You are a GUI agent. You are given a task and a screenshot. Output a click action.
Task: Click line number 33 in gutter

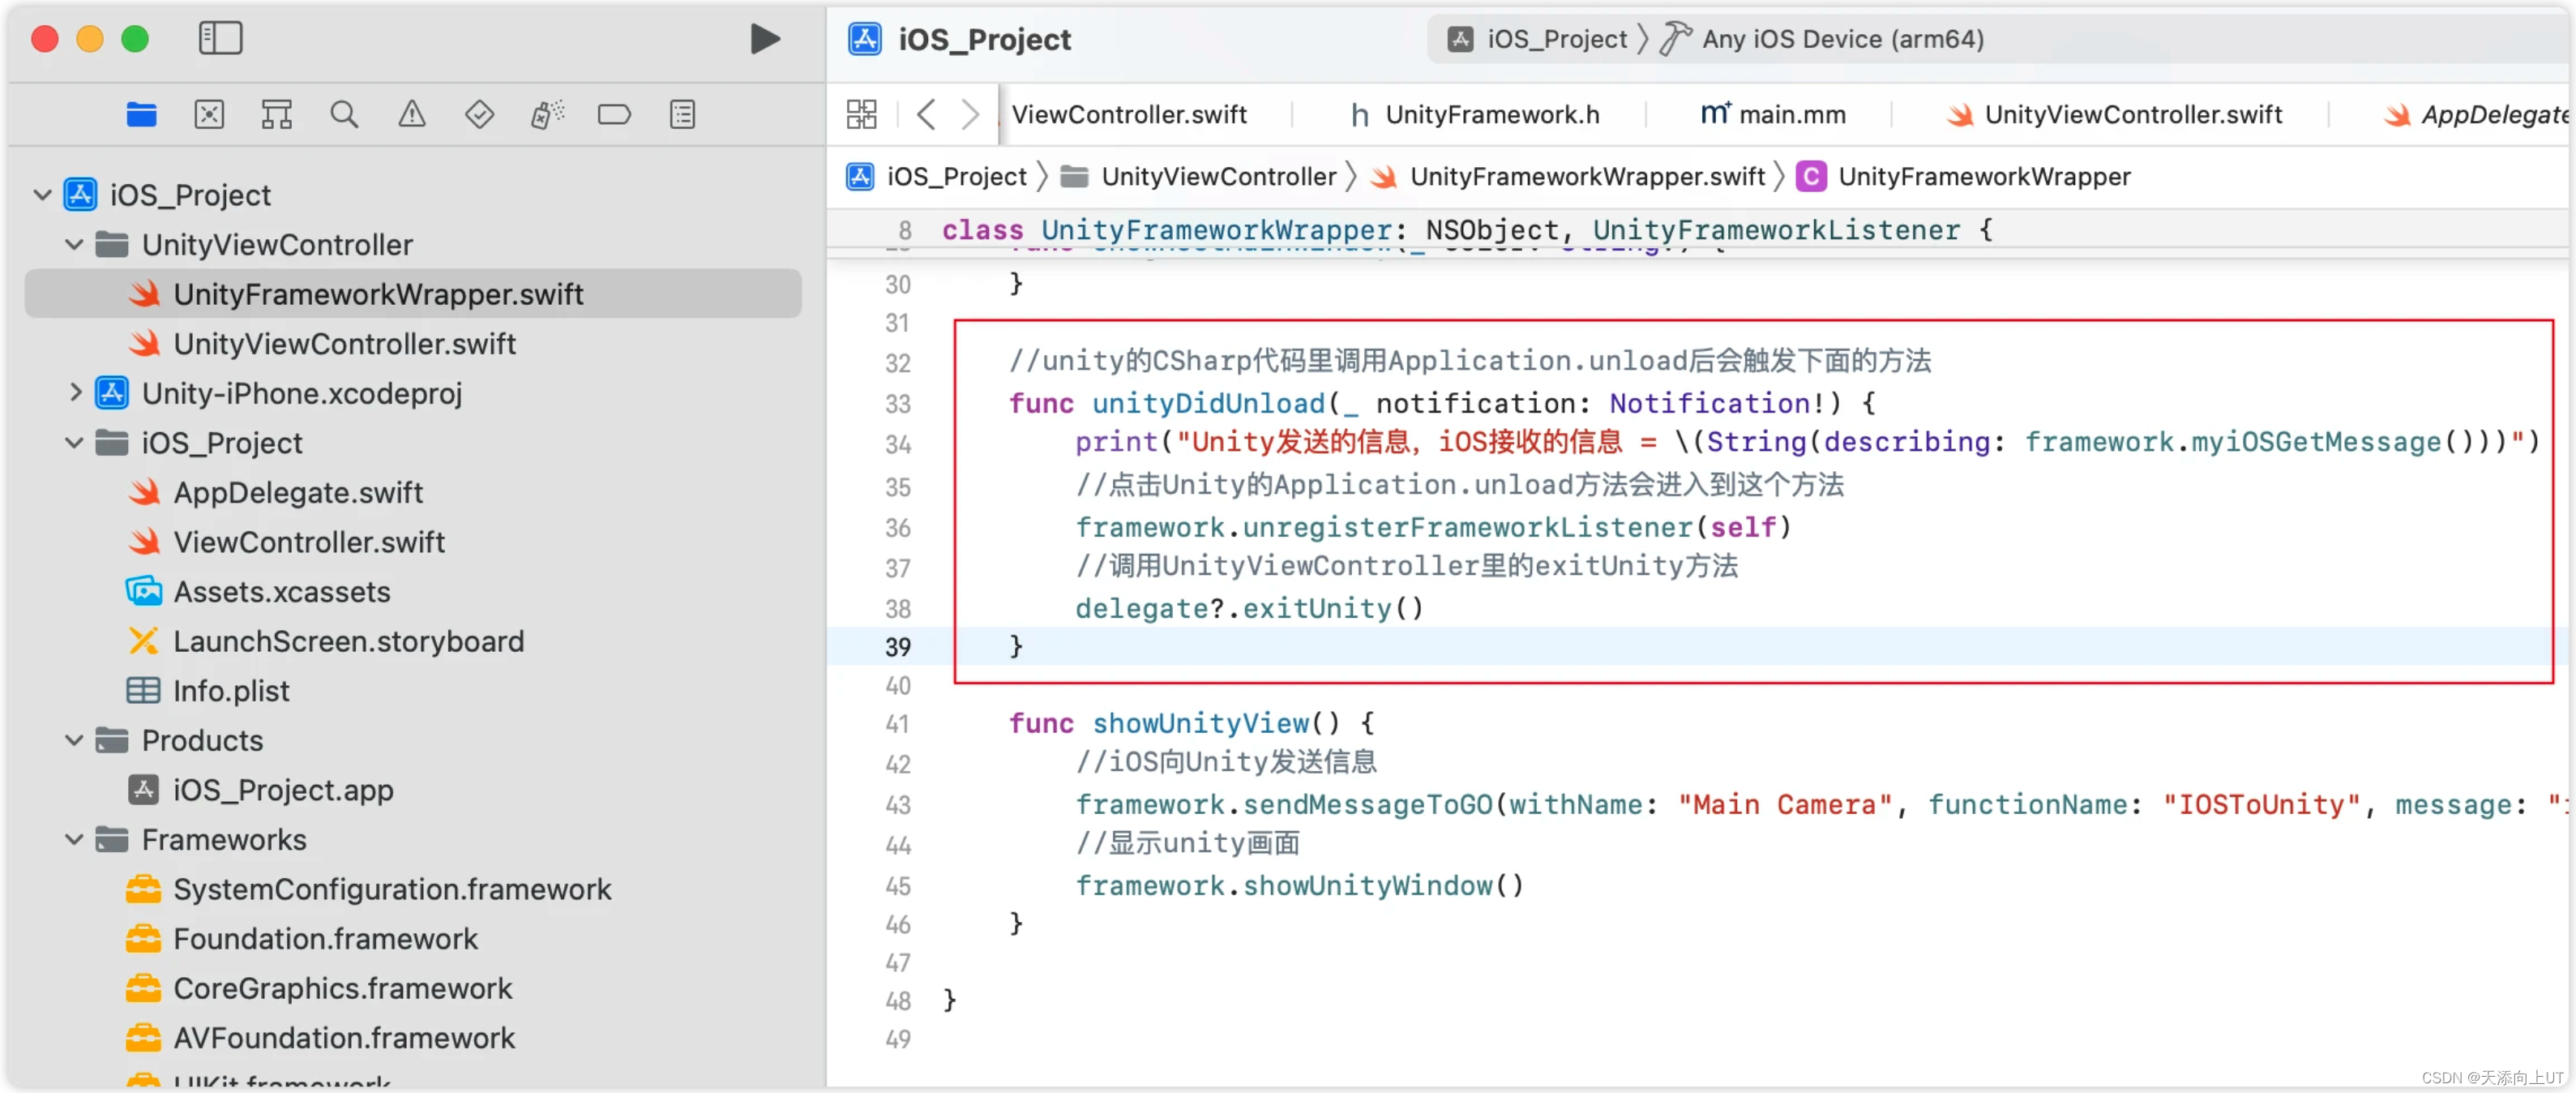(897, 404)
